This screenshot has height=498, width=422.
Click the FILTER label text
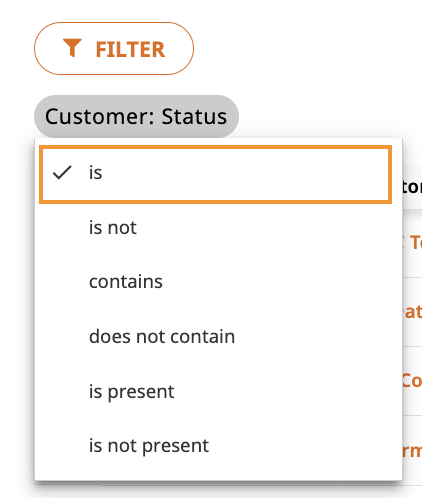[x=130, y=49]
